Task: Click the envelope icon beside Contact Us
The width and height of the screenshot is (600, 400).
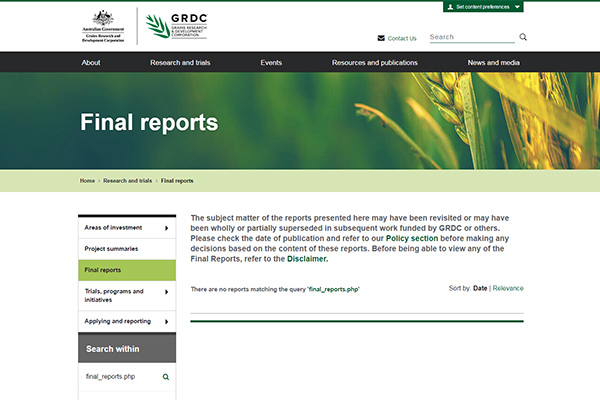Action: [x=381, y=38]
